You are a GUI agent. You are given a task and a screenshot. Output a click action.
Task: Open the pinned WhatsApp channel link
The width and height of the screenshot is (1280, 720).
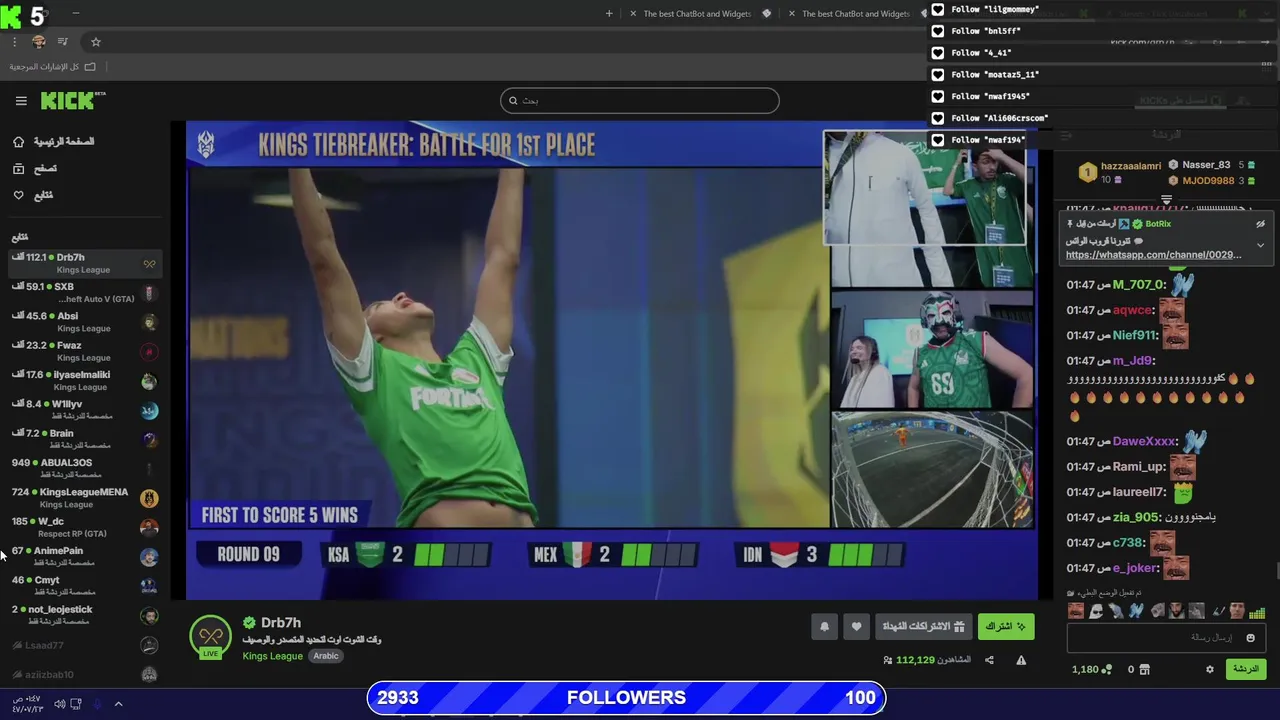1153,255
